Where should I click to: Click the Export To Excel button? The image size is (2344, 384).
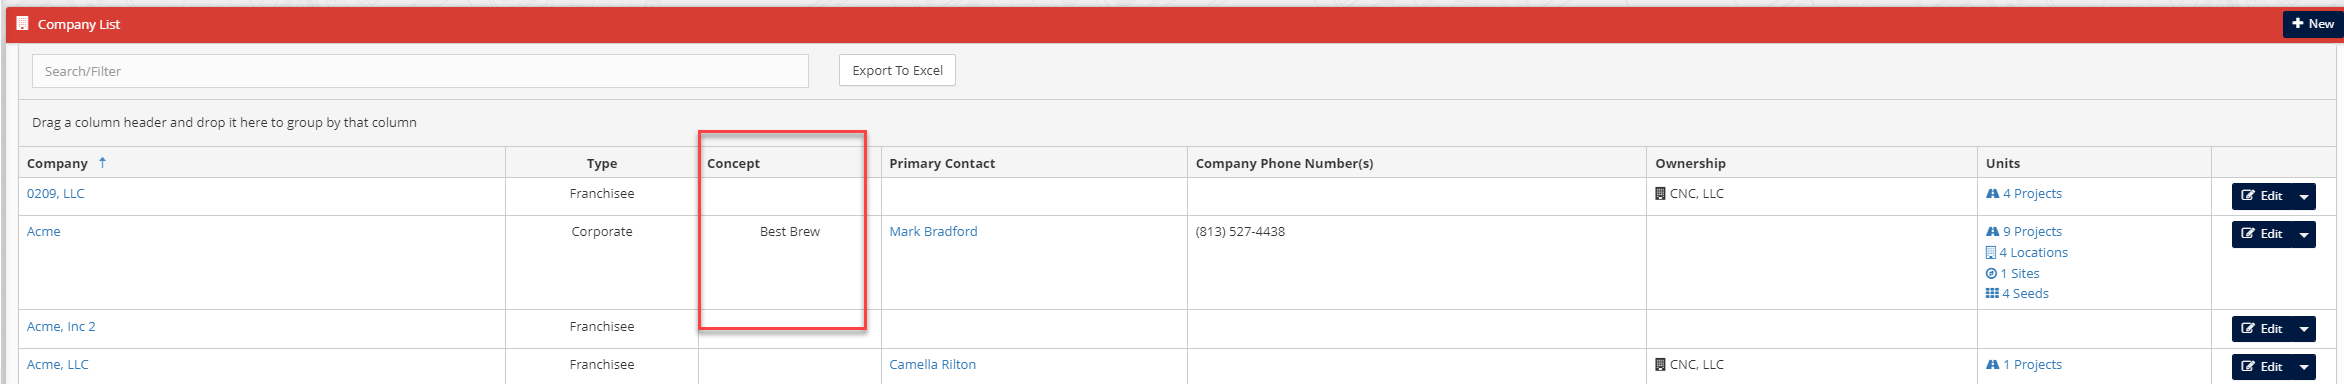[897, 70]
